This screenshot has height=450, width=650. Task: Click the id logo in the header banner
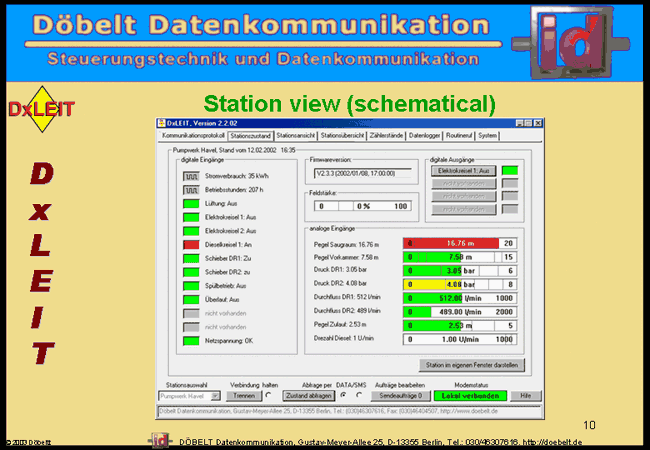tap(571, 43)
